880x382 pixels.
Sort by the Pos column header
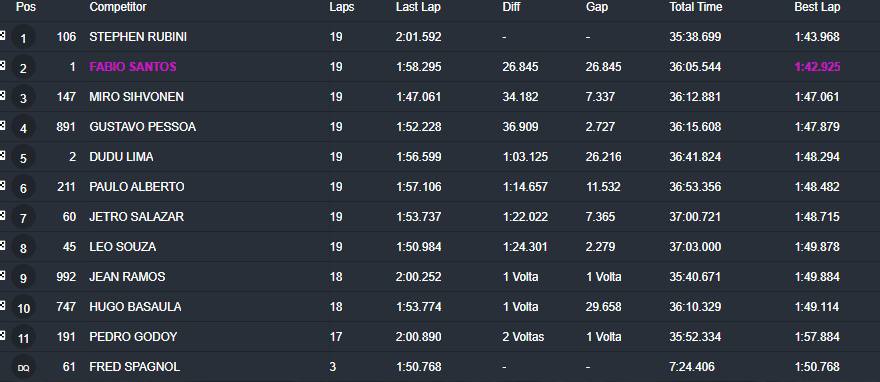click(25, 7)
